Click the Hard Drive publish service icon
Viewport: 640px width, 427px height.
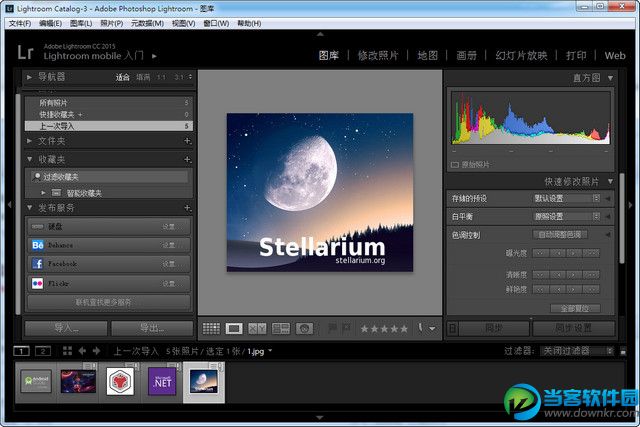38,226
